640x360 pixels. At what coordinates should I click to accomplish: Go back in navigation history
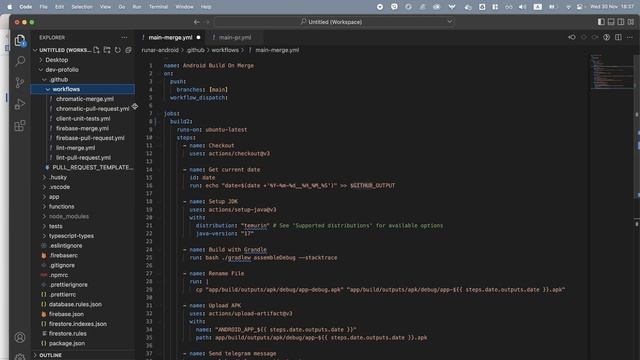[196, 22]
